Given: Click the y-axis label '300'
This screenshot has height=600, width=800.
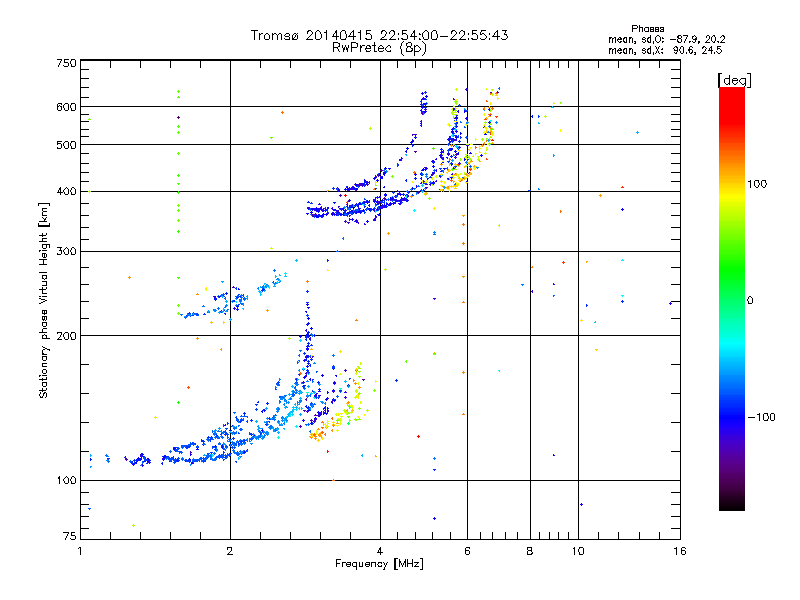Looking at the screenshot, I should [66, 251].
